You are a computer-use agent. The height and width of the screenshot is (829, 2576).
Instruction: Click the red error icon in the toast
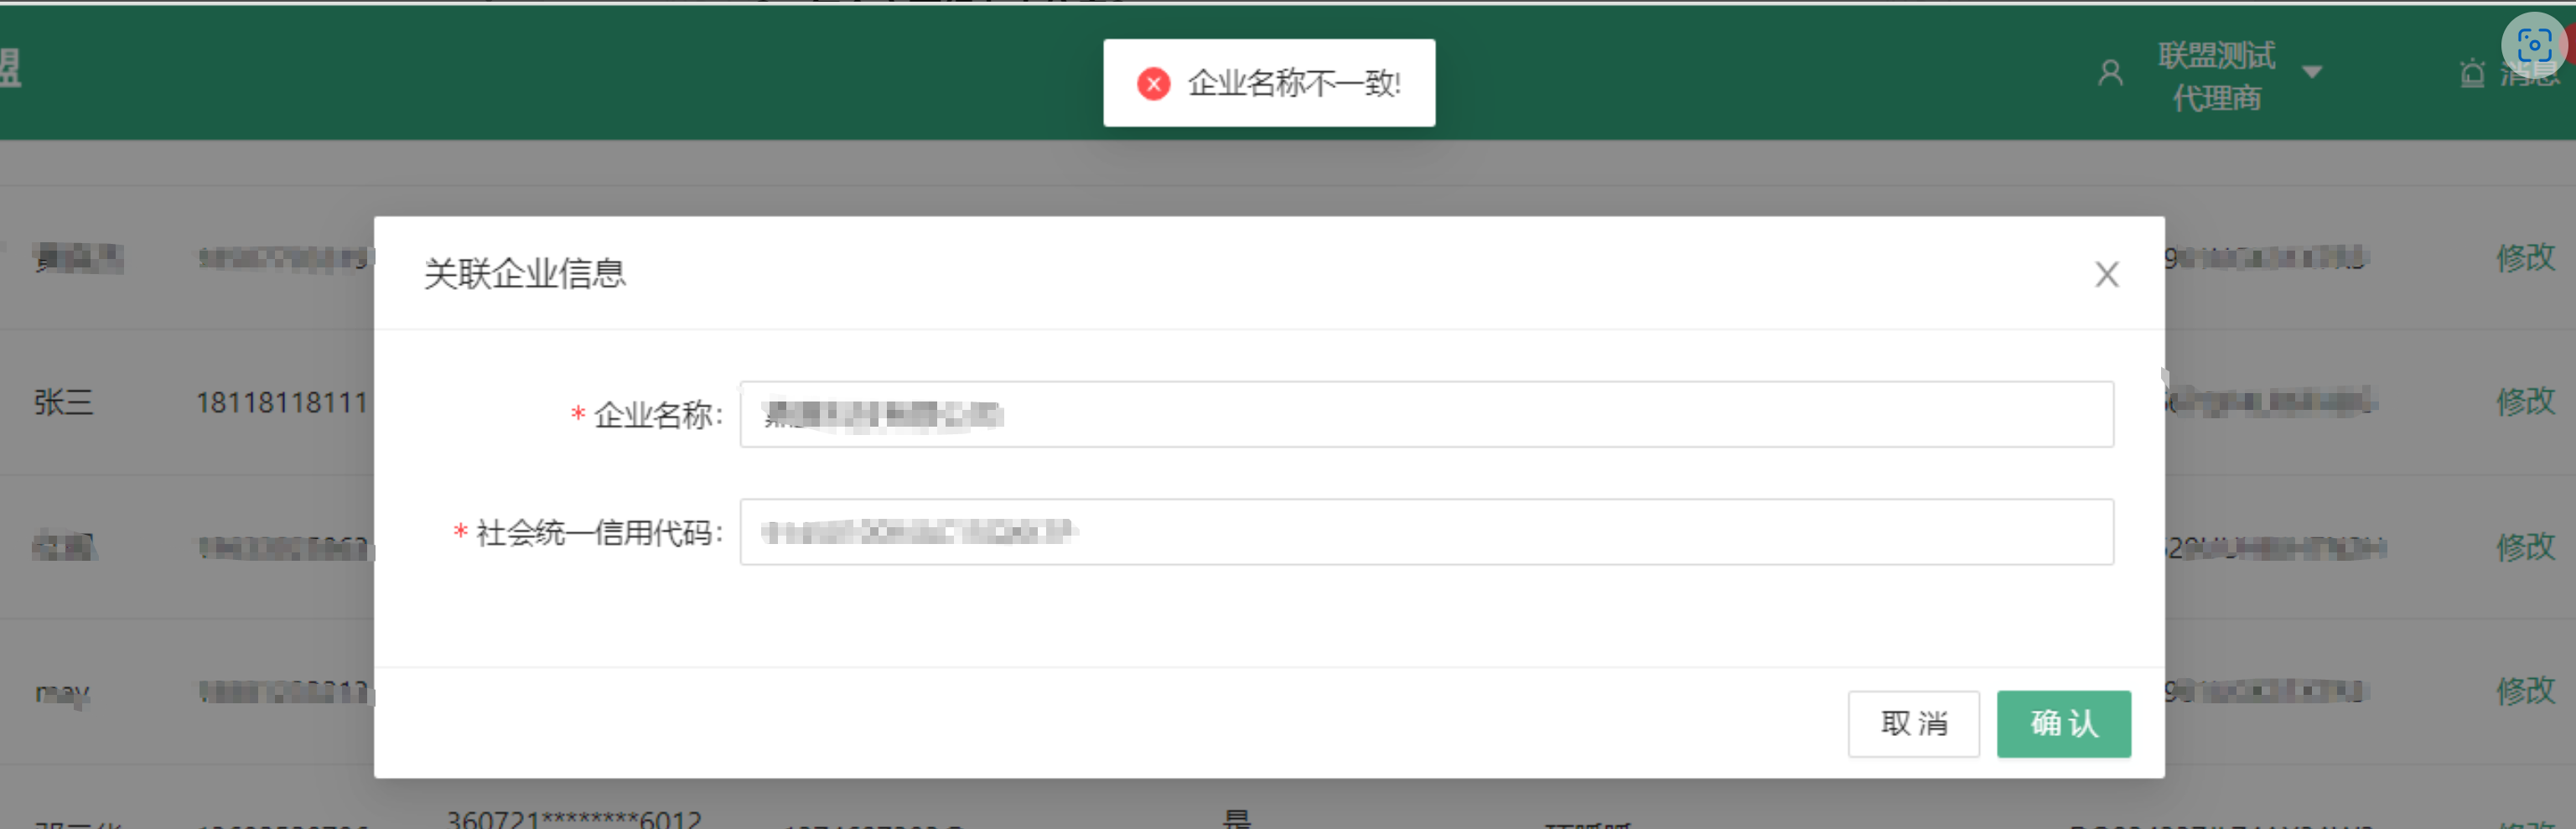(1153, 85)
